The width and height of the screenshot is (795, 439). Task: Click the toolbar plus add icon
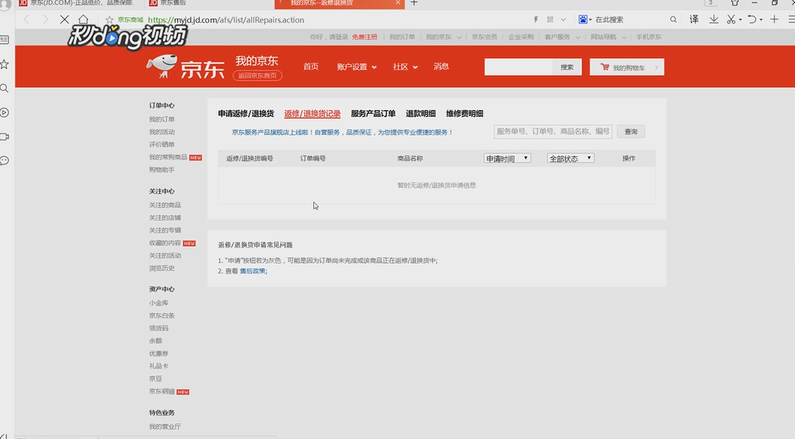pos(774,19)
